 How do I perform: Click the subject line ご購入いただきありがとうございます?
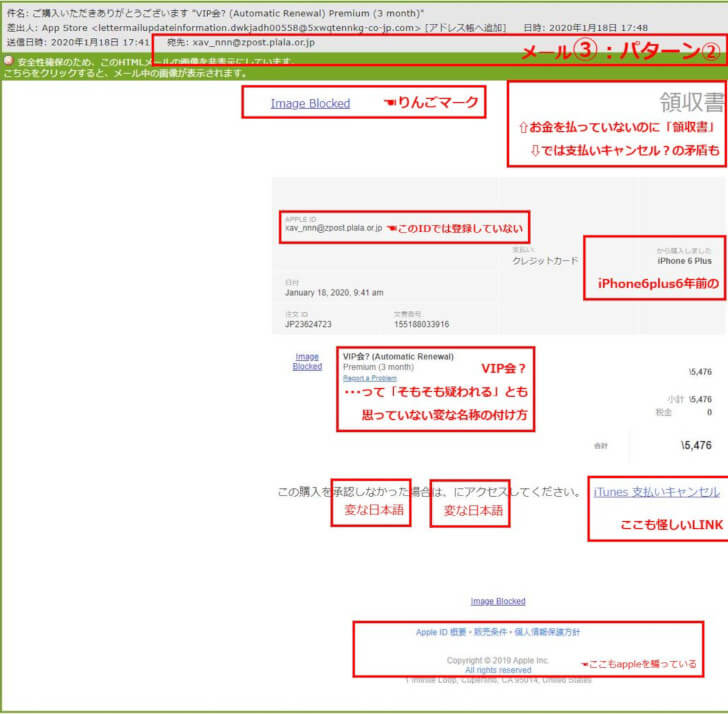(228, 13)
